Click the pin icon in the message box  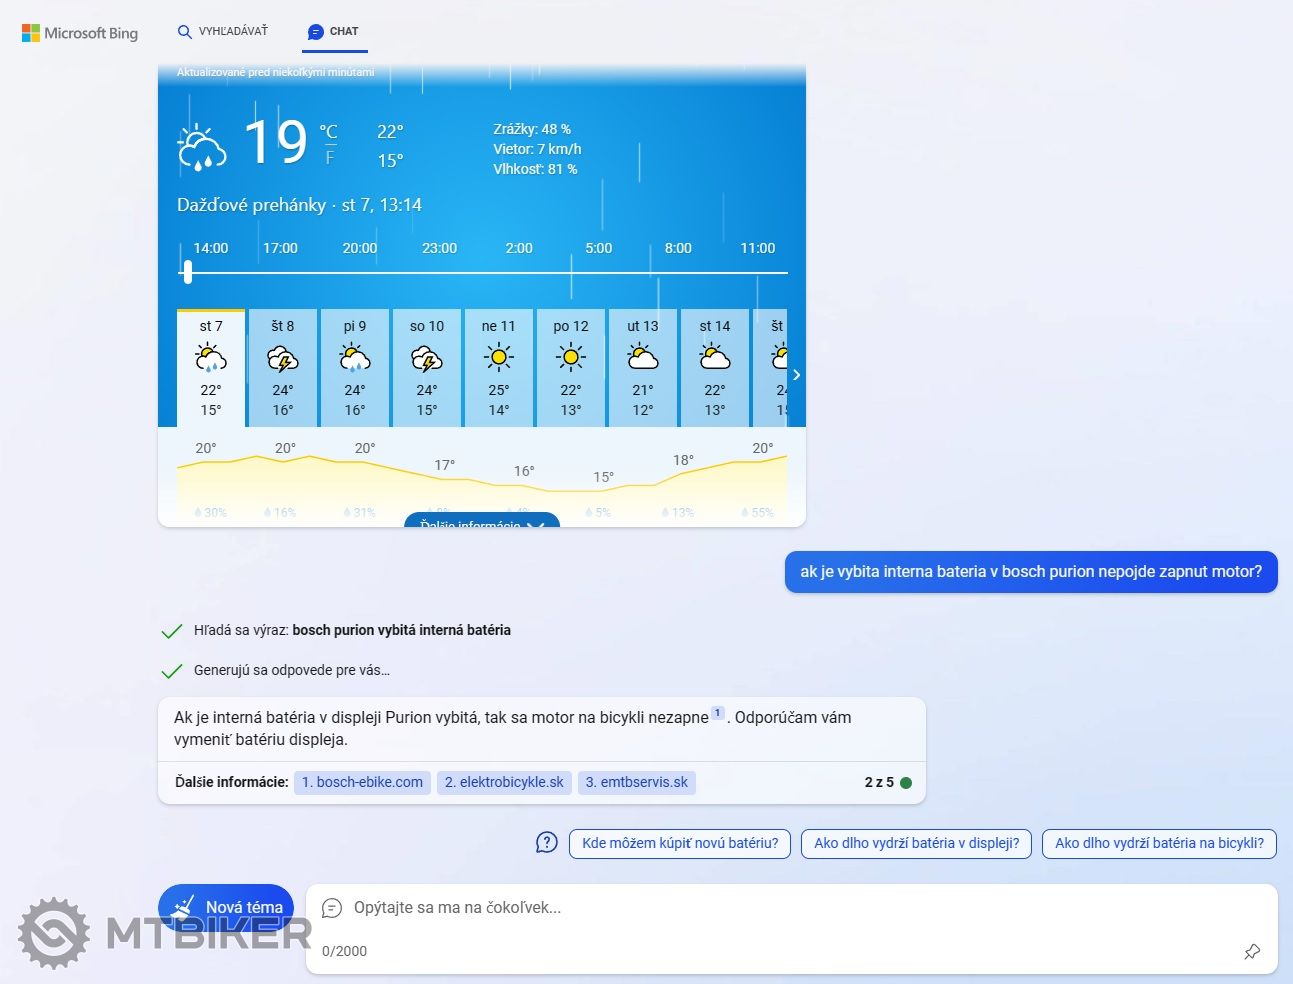point(1251,951)
